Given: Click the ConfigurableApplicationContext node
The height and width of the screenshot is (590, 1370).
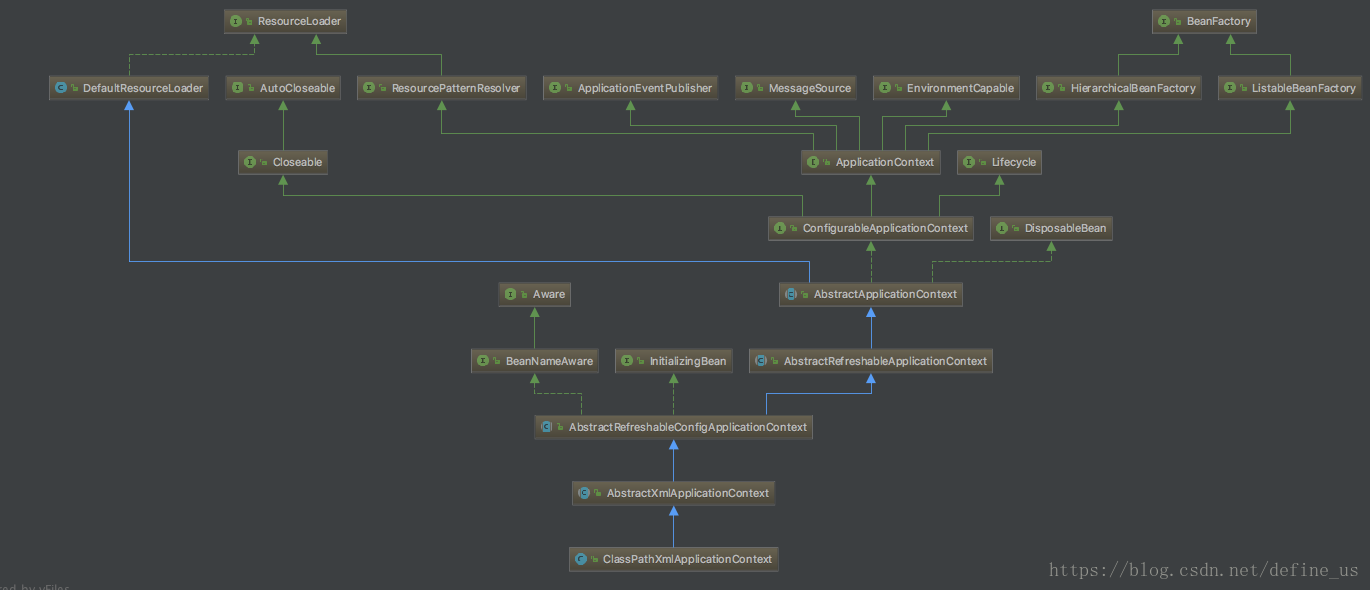Looking at the screenshot, I should click(x=871, y=228).
